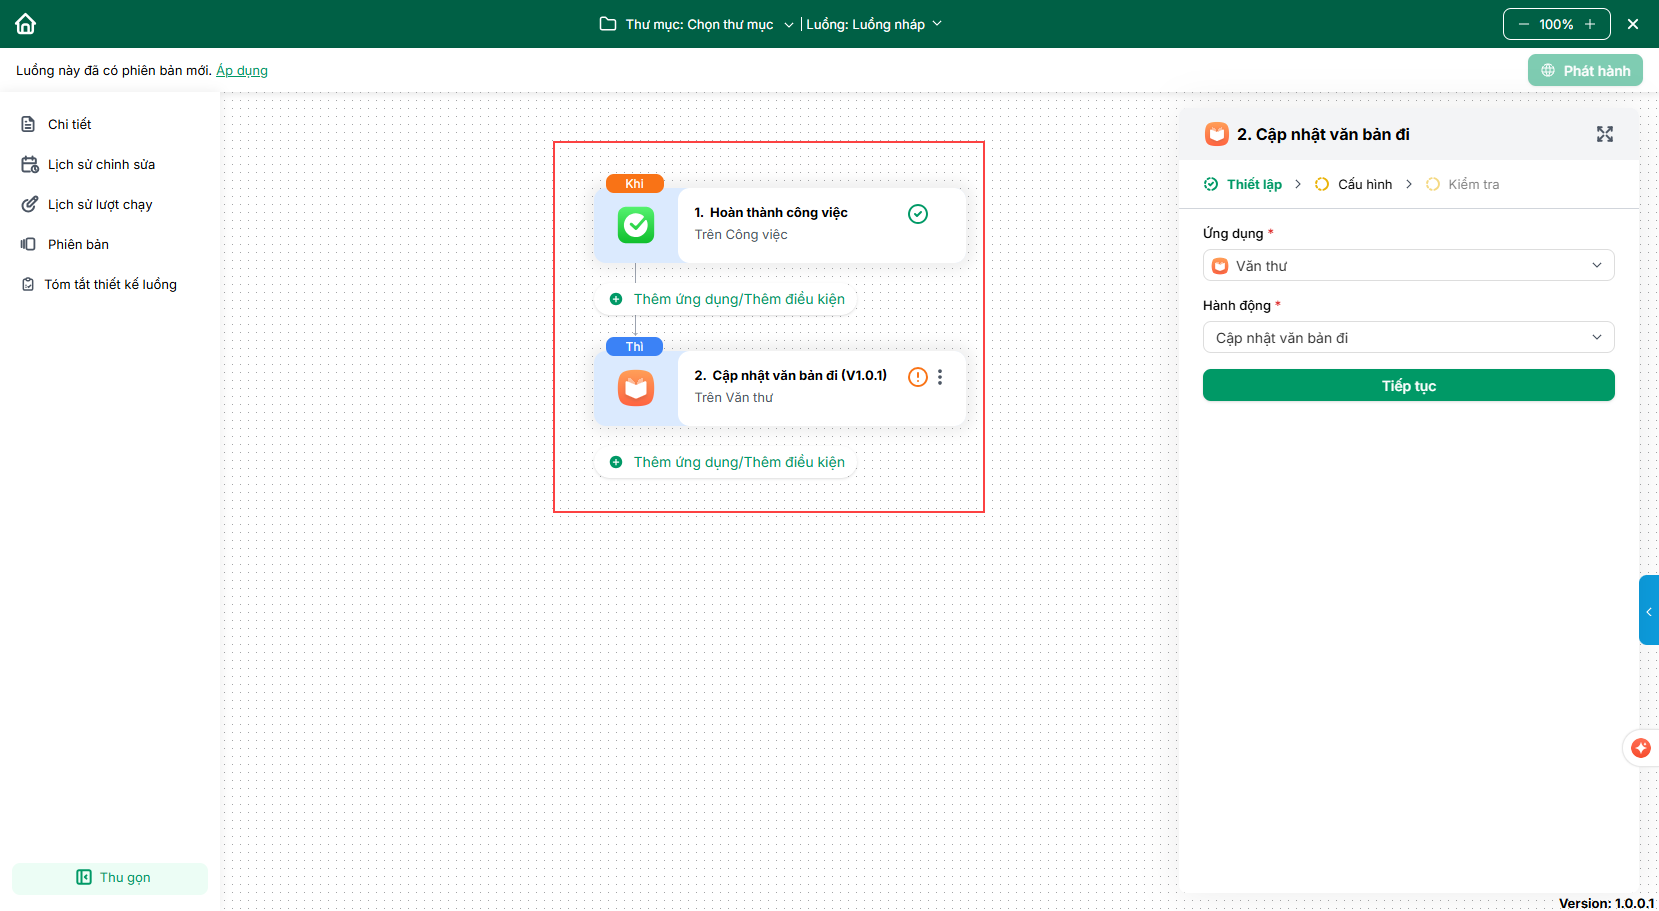
Task: Open Lịch sử lượt chạy in sidebar
Action: pos(100,205)
